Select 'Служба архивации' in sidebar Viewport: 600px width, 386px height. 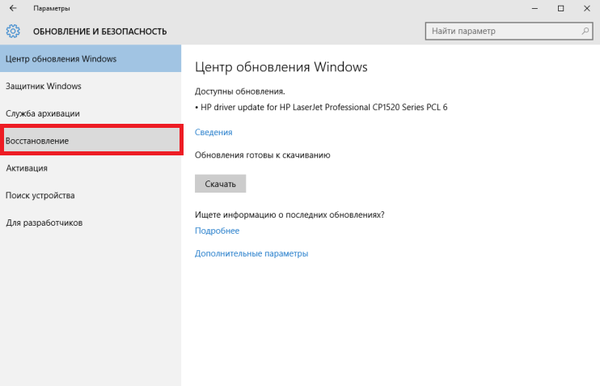click(90, 114)
